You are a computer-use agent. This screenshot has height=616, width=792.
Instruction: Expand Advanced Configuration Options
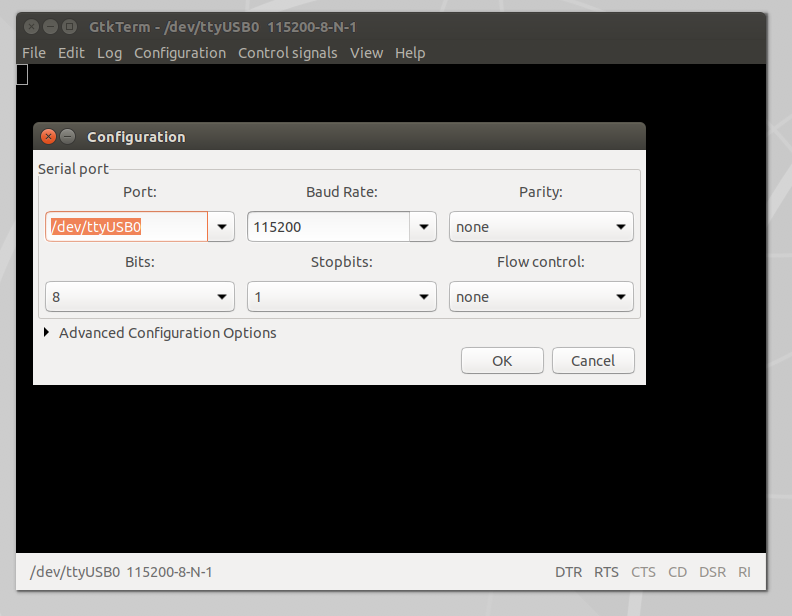(160, 333)
